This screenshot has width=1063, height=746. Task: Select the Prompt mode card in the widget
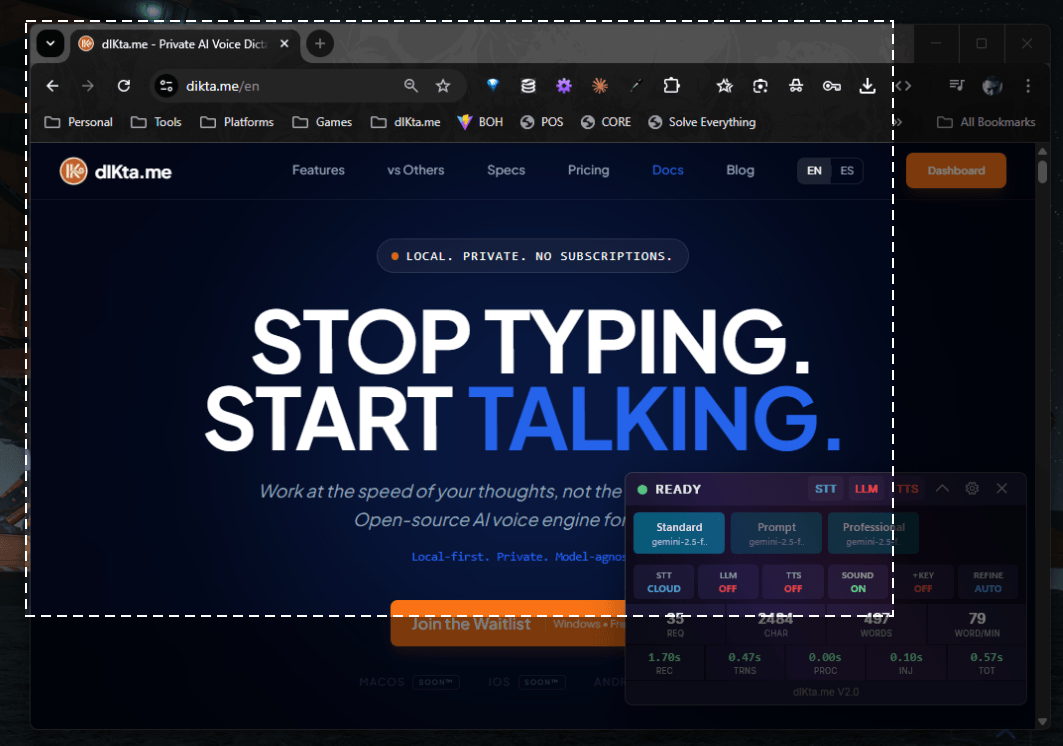pyautogui.click(x=776, y=532)
